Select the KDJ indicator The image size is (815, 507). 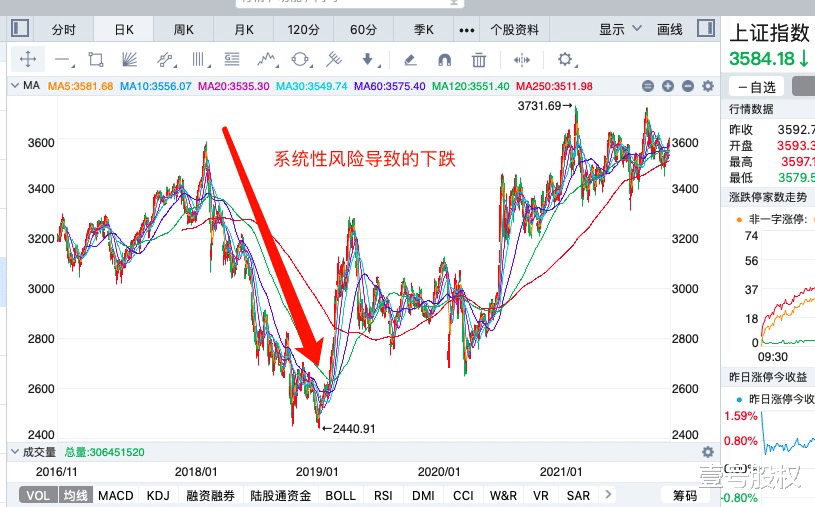coord(158,496)
